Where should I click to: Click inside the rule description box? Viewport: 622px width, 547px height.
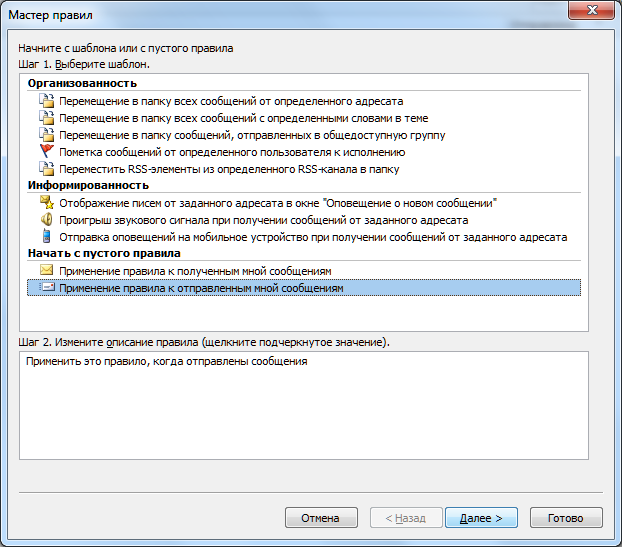click(310, 420)
